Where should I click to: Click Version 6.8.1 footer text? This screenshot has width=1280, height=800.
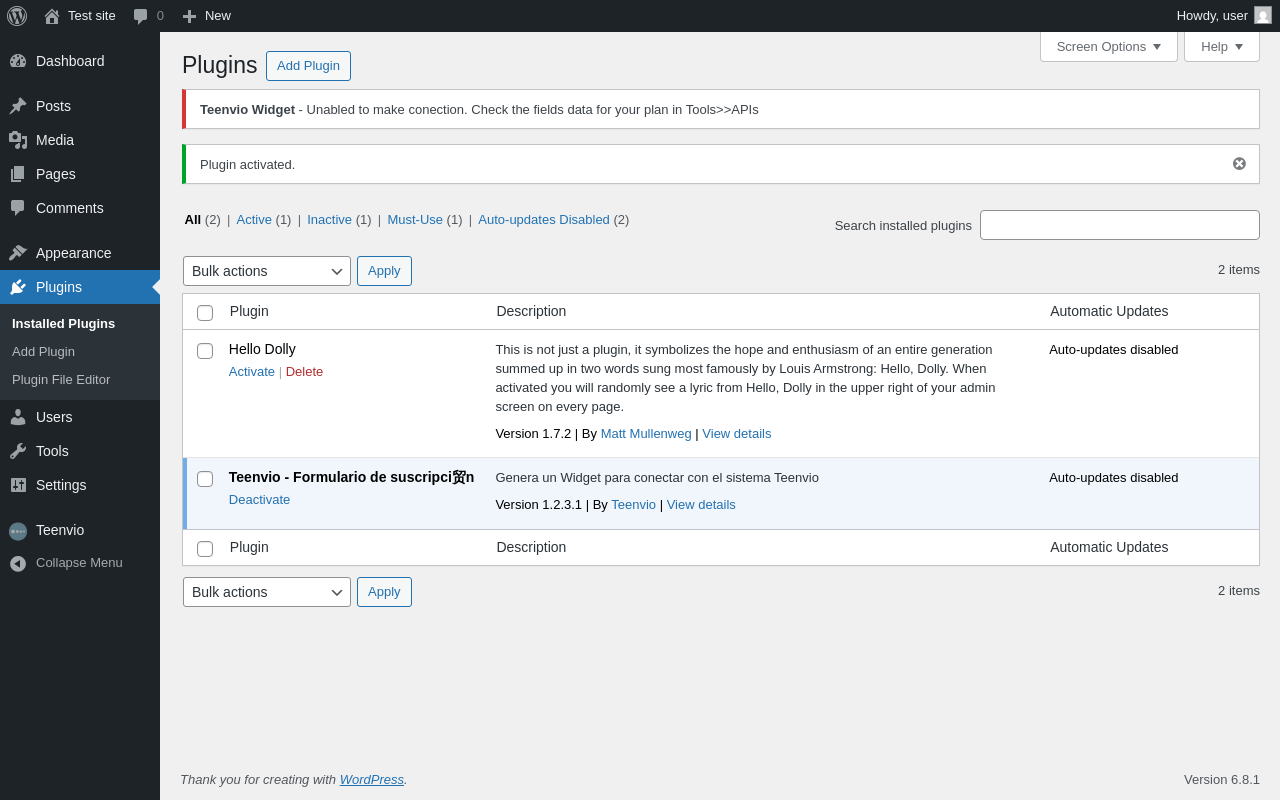click(1222, 780)
